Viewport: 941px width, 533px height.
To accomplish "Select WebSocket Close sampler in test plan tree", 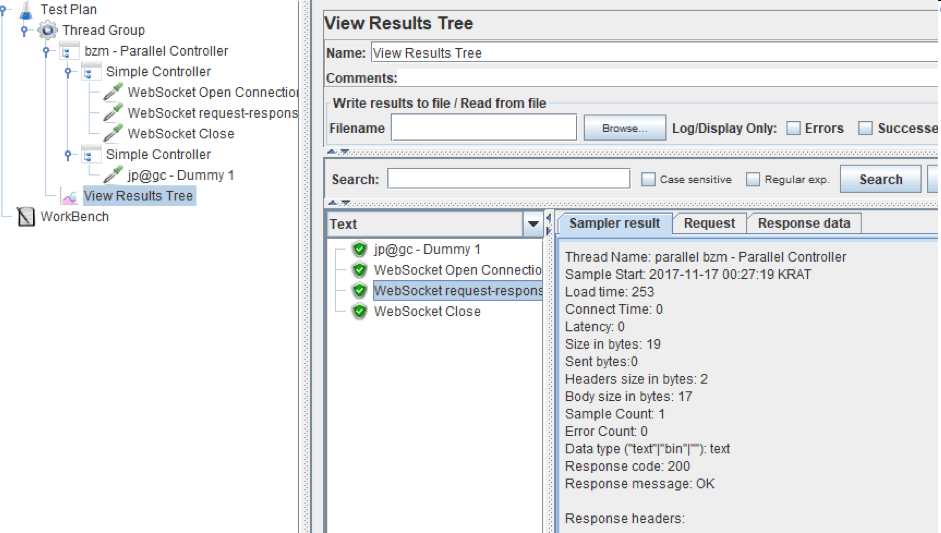I will 181,133.
